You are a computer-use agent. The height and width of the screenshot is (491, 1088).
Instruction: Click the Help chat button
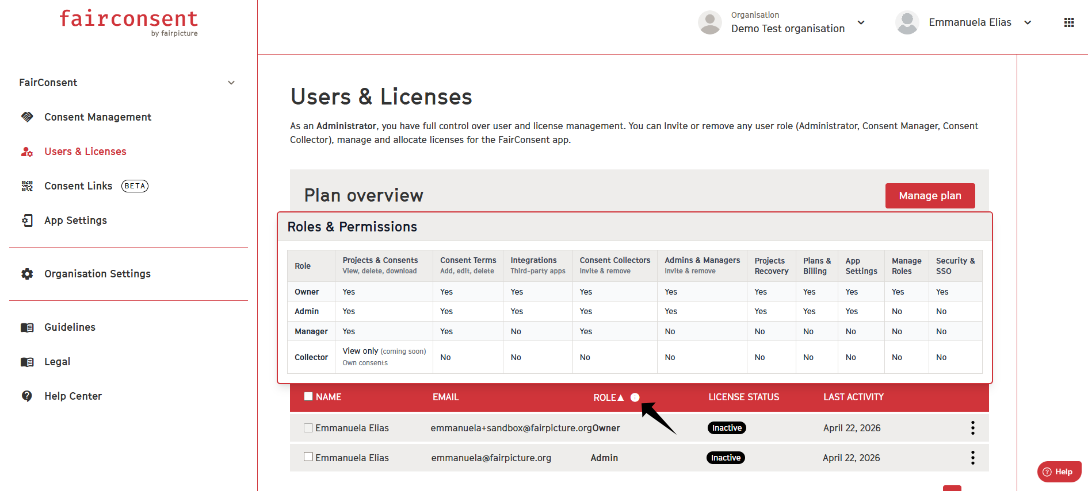click(x=1059, y=472)
